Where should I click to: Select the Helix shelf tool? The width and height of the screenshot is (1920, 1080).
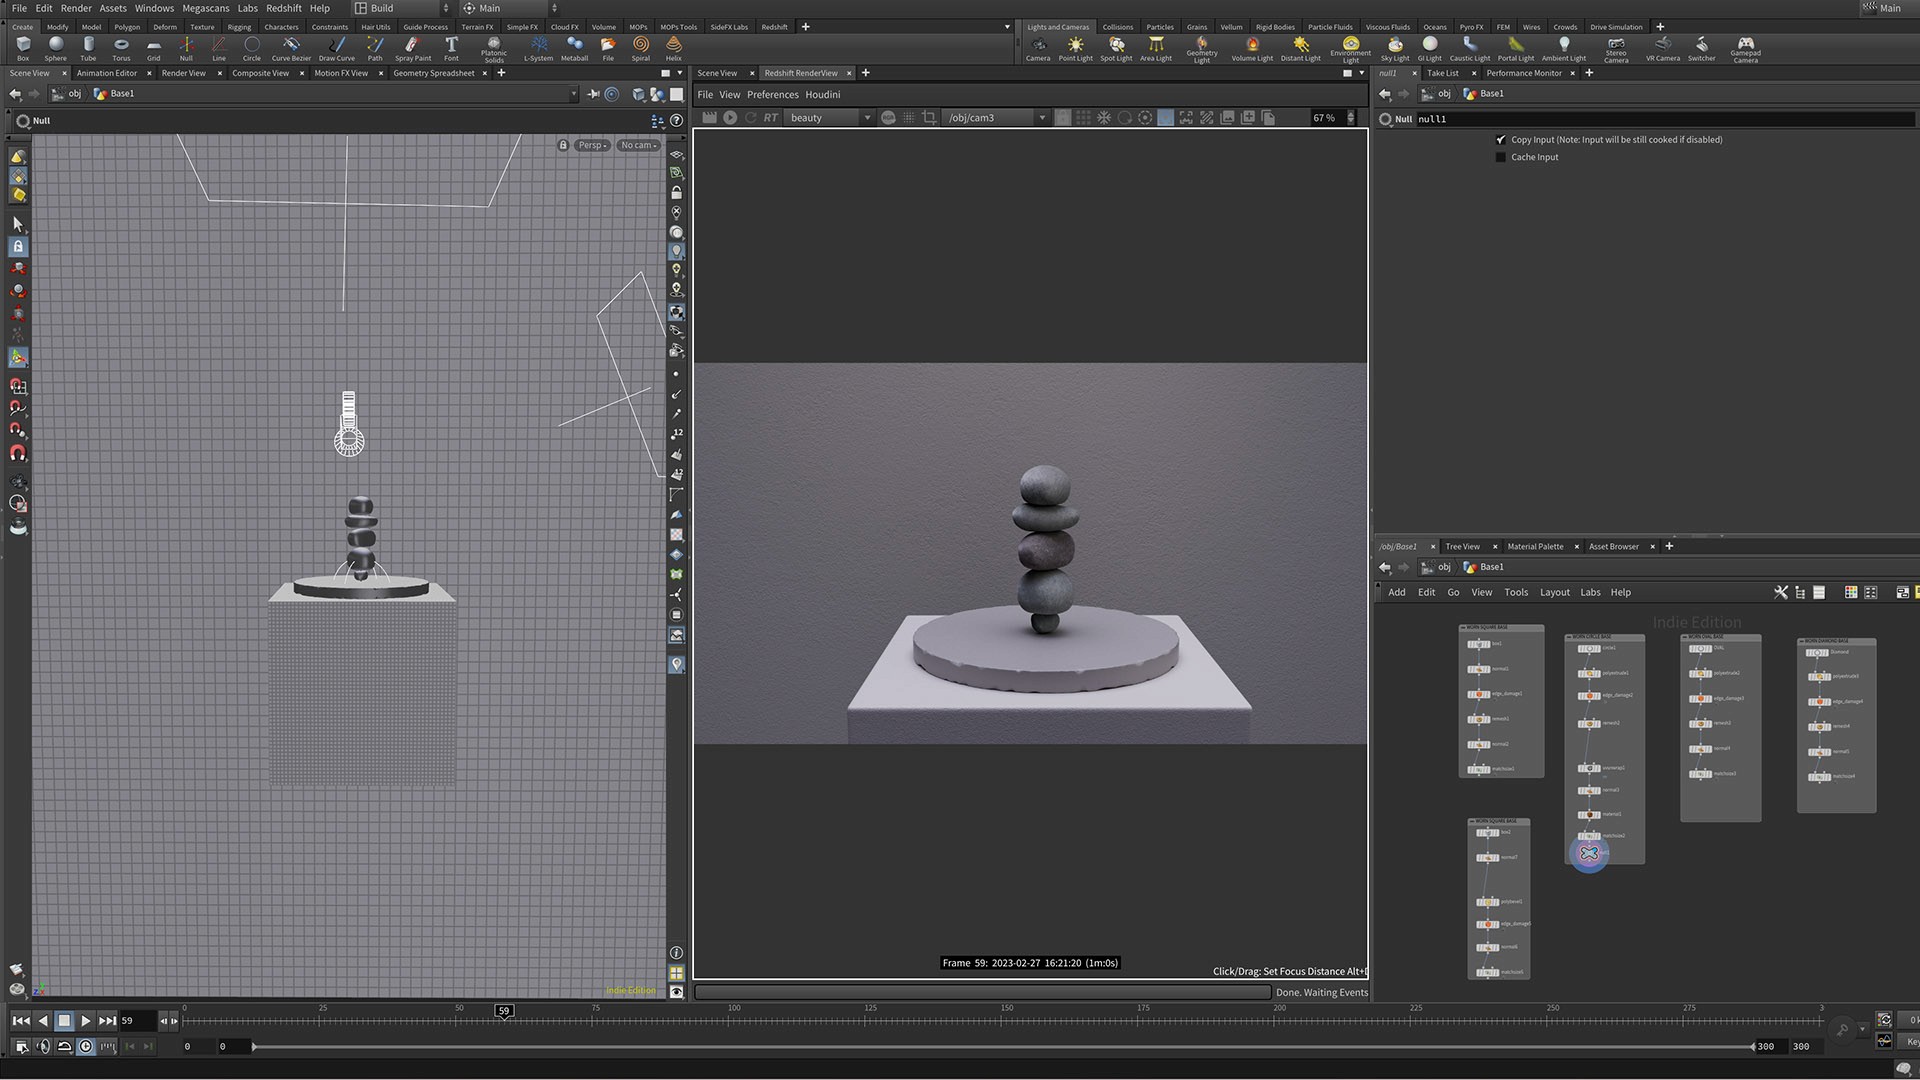pos(674,48)
